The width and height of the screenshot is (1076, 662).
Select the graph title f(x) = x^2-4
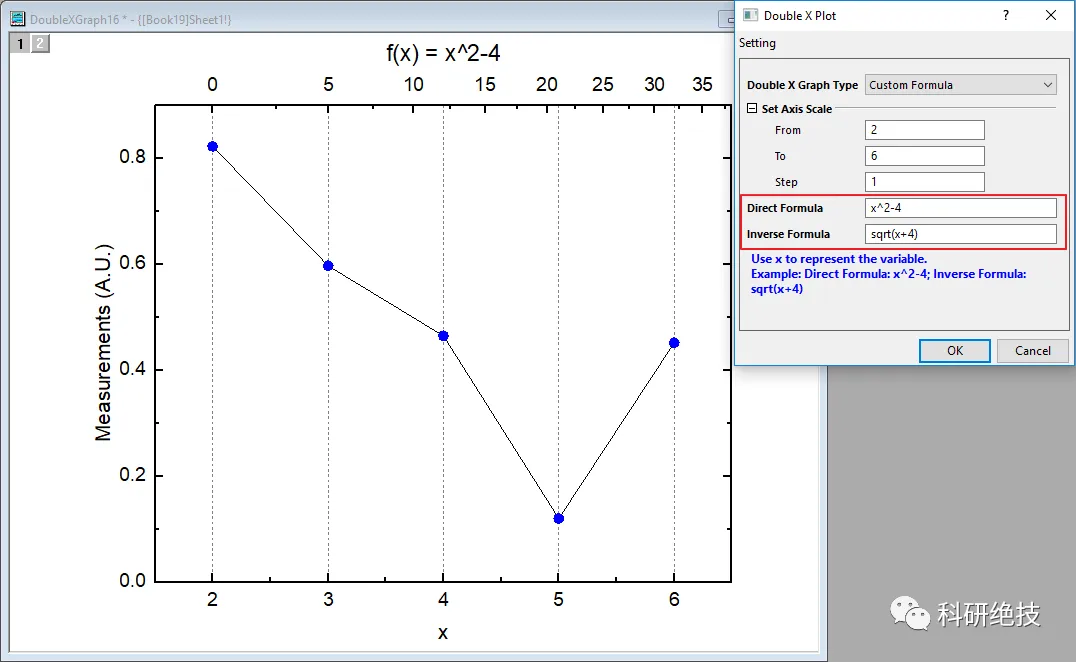tap(443, 53)
